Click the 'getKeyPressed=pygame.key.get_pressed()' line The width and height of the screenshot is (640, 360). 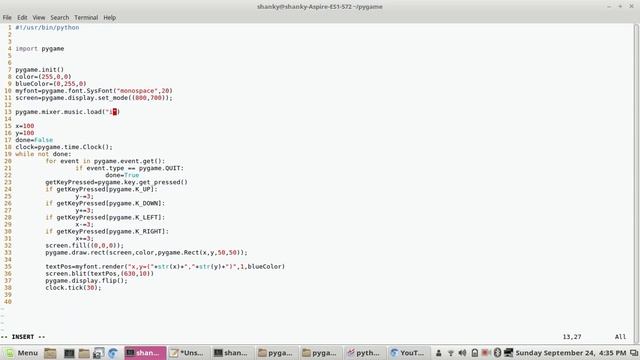tap(116, 182)
